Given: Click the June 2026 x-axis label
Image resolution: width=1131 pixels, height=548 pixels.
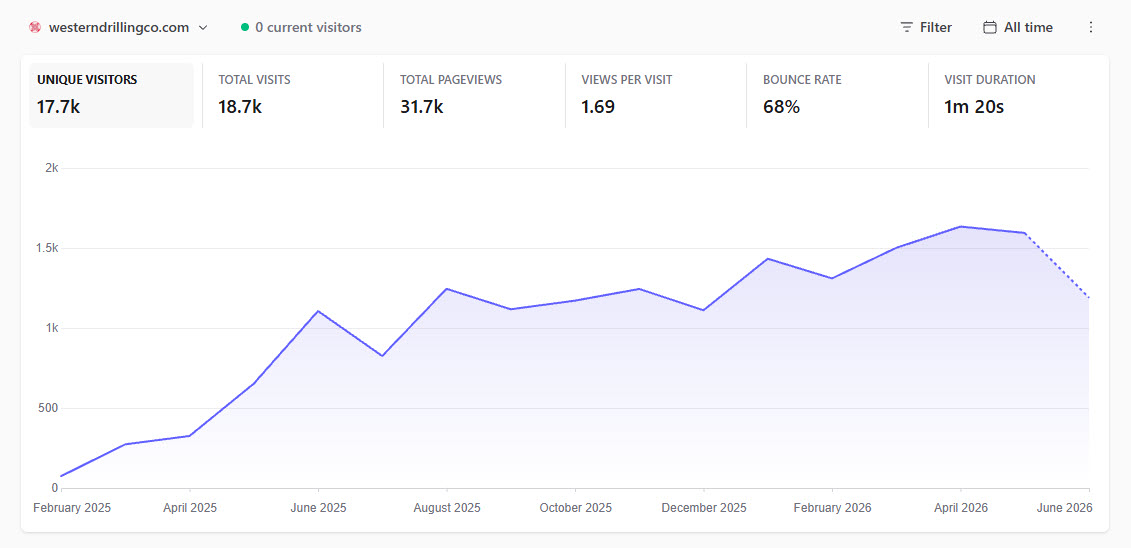Looking at the screenshot, I should click(1065, 508).
